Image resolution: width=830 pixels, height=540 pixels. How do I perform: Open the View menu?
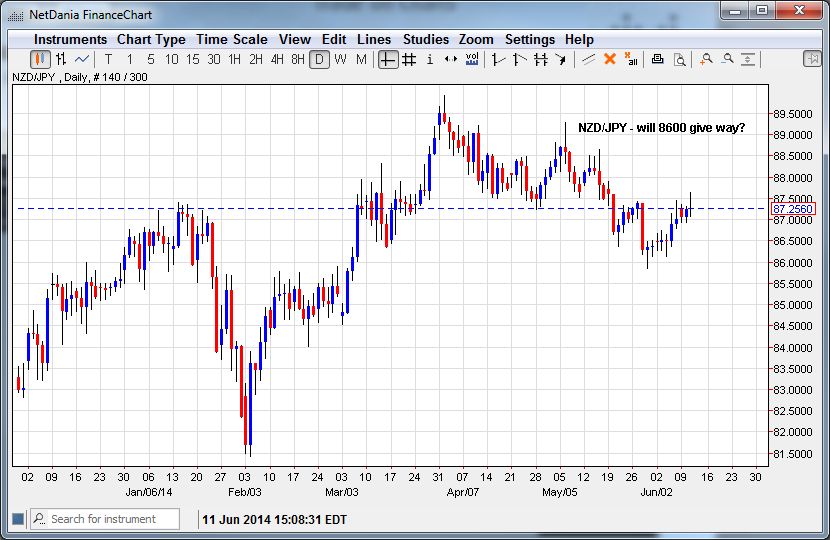pos(295,40)
